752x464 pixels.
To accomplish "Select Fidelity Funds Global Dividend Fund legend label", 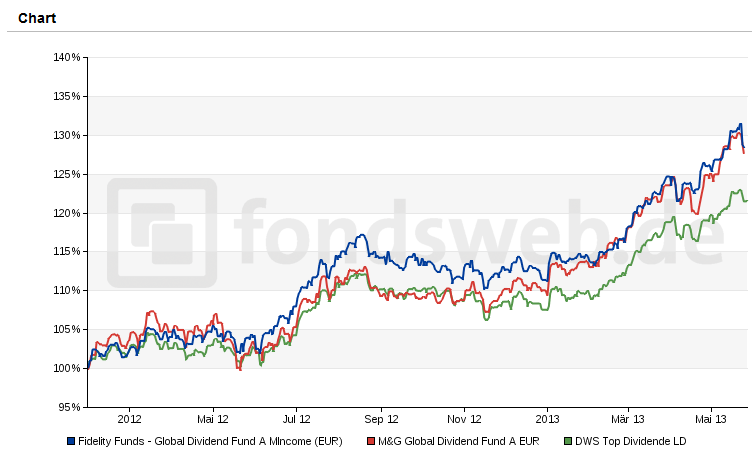I will click(x=210, y=441).
